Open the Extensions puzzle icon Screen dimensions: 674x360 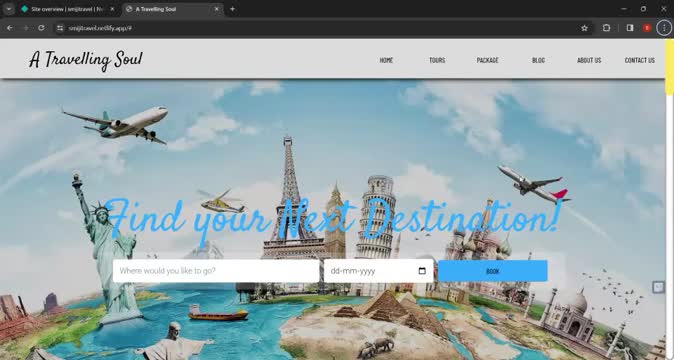607,28
